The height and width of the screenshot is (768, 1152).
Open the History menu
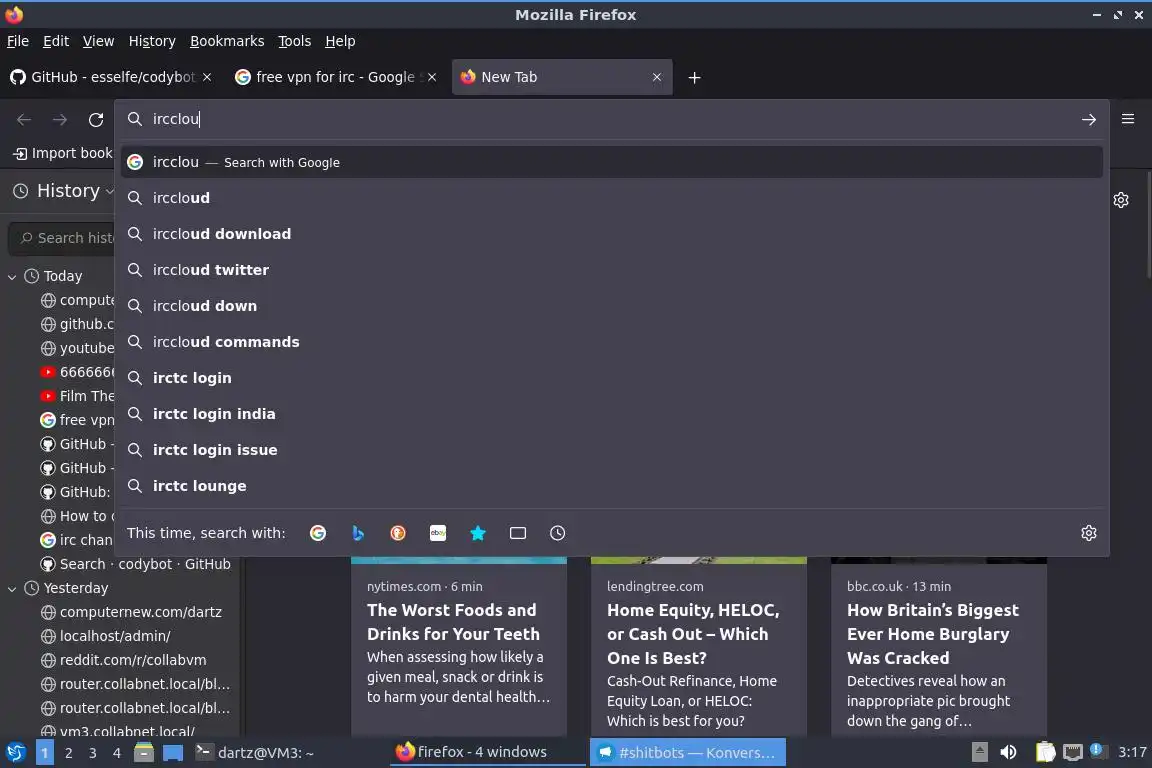152,41
